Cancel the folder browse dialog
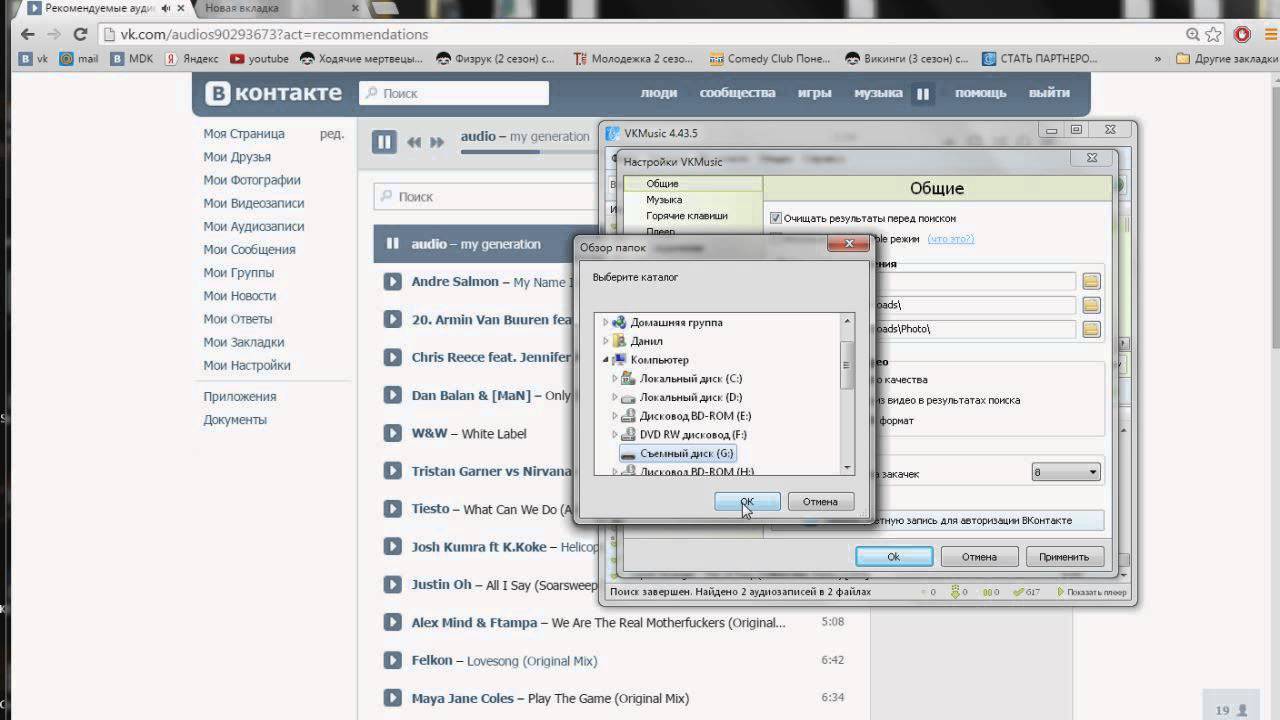 point(820,501)
